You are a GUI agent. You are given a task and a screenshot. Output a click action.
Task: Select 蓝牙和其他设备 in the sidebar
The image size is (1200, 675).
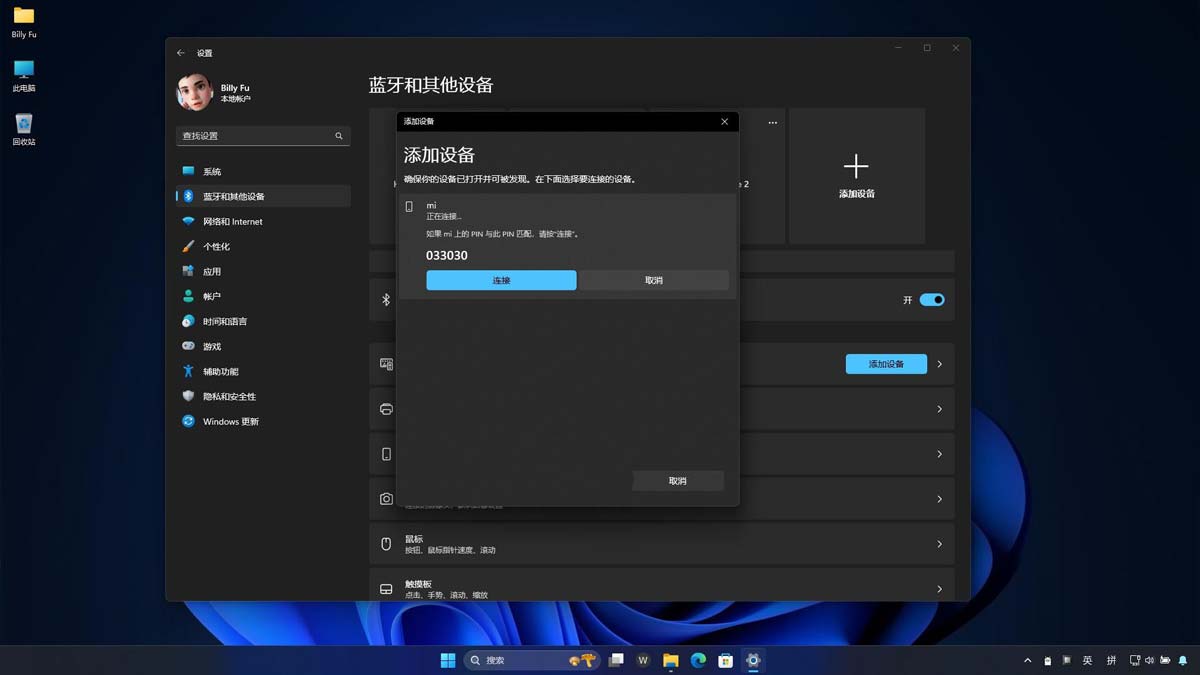tap(230, 196)
